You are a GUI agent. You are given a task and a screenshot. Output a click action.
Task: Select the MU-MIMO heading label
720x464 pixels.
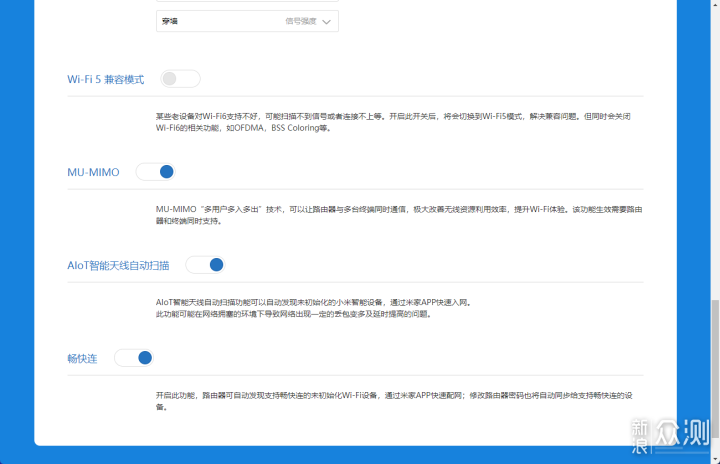(93, 172)
